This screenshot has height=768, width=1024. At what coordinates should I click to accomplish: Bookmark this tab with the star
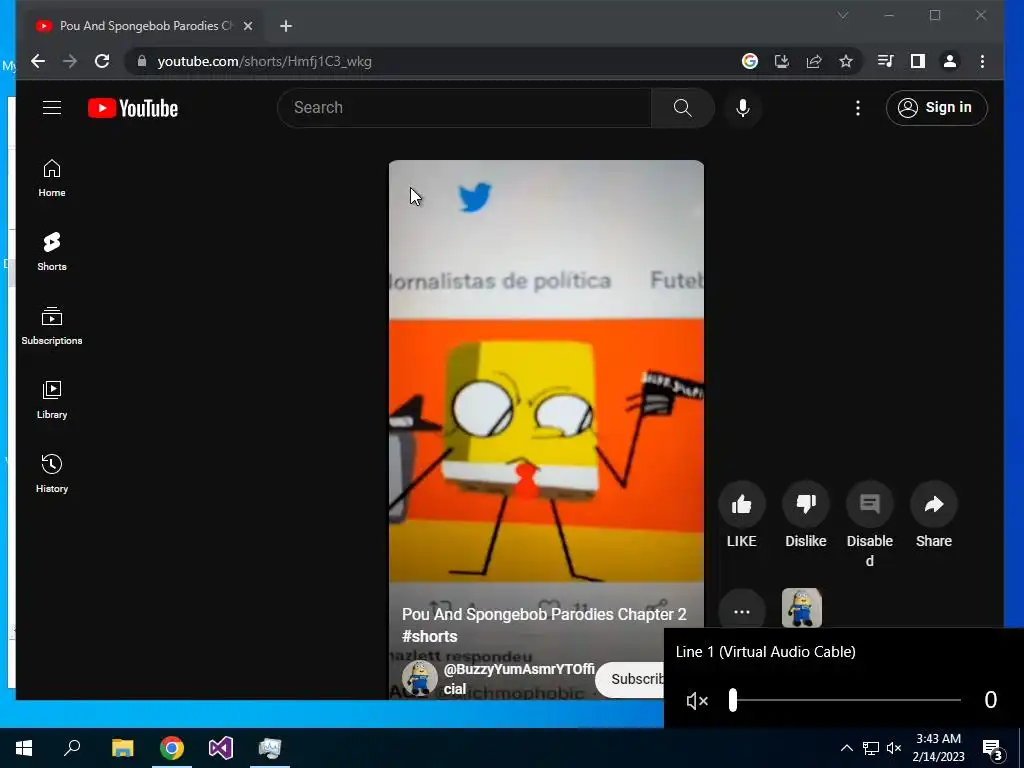(x=846, y=61)
